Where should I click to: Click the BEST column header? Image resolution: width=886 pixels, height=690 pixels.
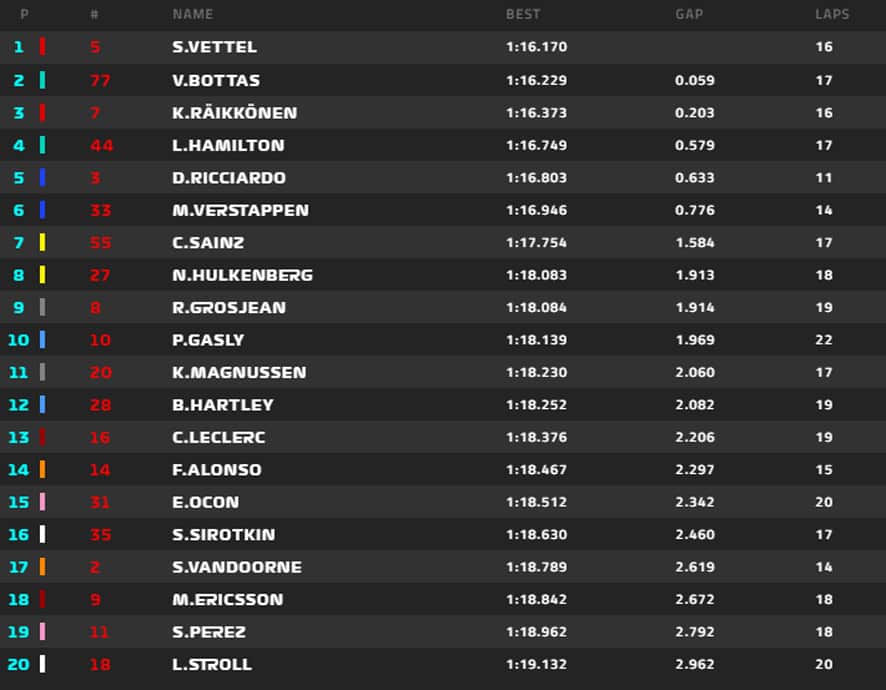(523, 14)
